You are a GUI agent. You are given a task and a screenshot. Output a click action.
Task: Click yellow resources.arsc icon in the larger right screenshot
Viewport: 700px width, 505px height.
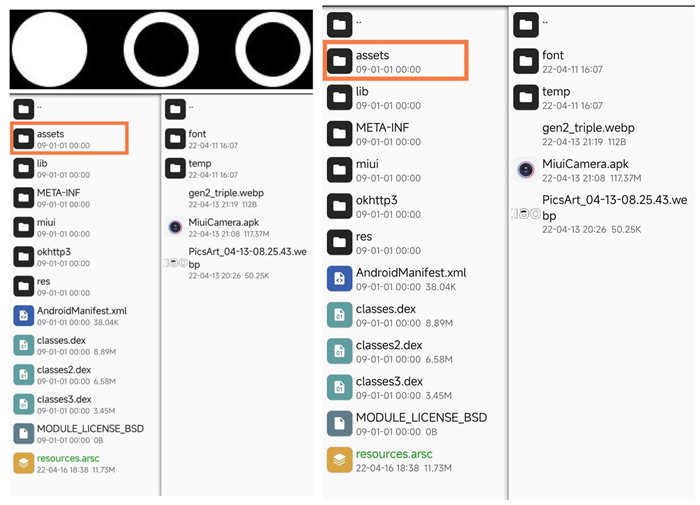[x=339, y=460]
